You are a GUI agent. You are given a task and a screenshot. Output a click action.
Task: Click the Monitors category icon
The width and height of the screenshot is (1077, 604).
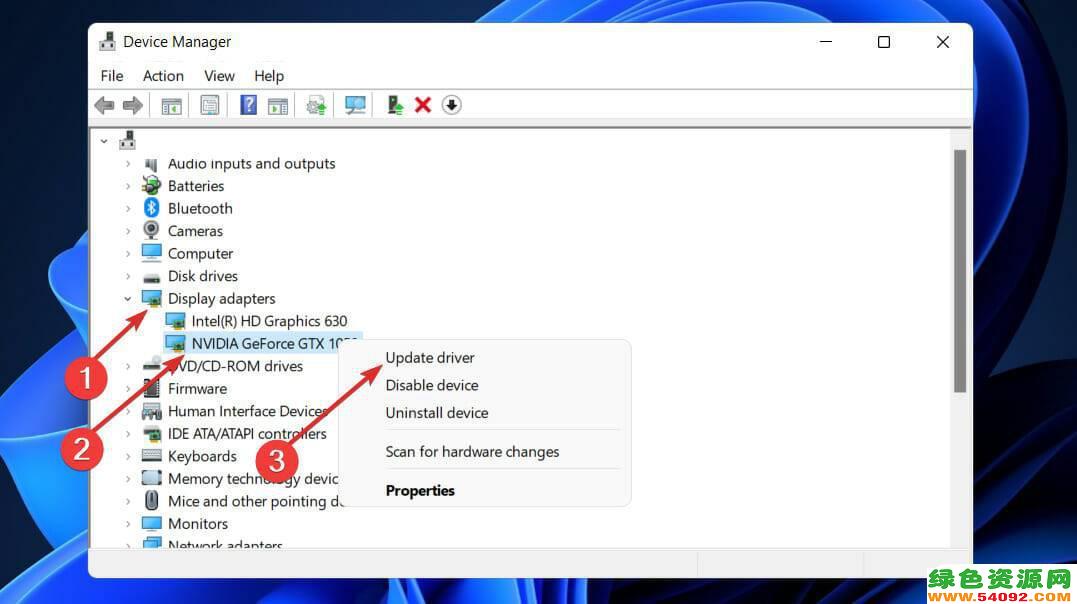(x=151, y=523)
